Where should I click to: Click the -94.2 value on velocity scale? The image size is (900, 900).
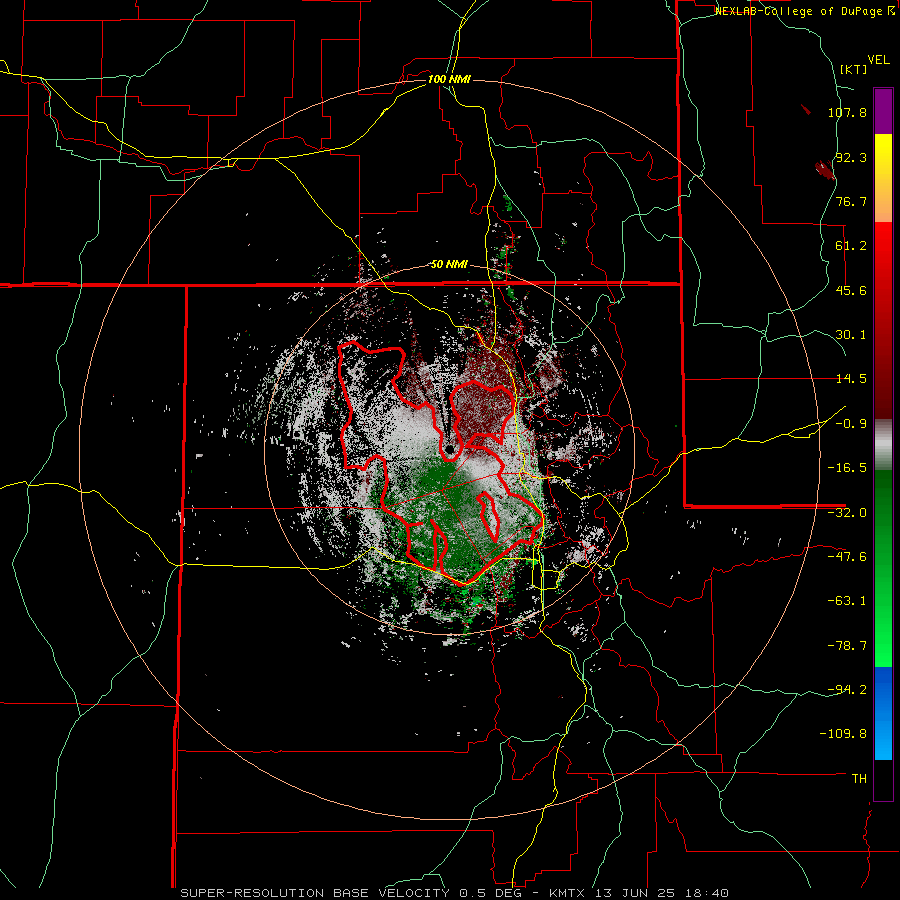coord(847,689)
